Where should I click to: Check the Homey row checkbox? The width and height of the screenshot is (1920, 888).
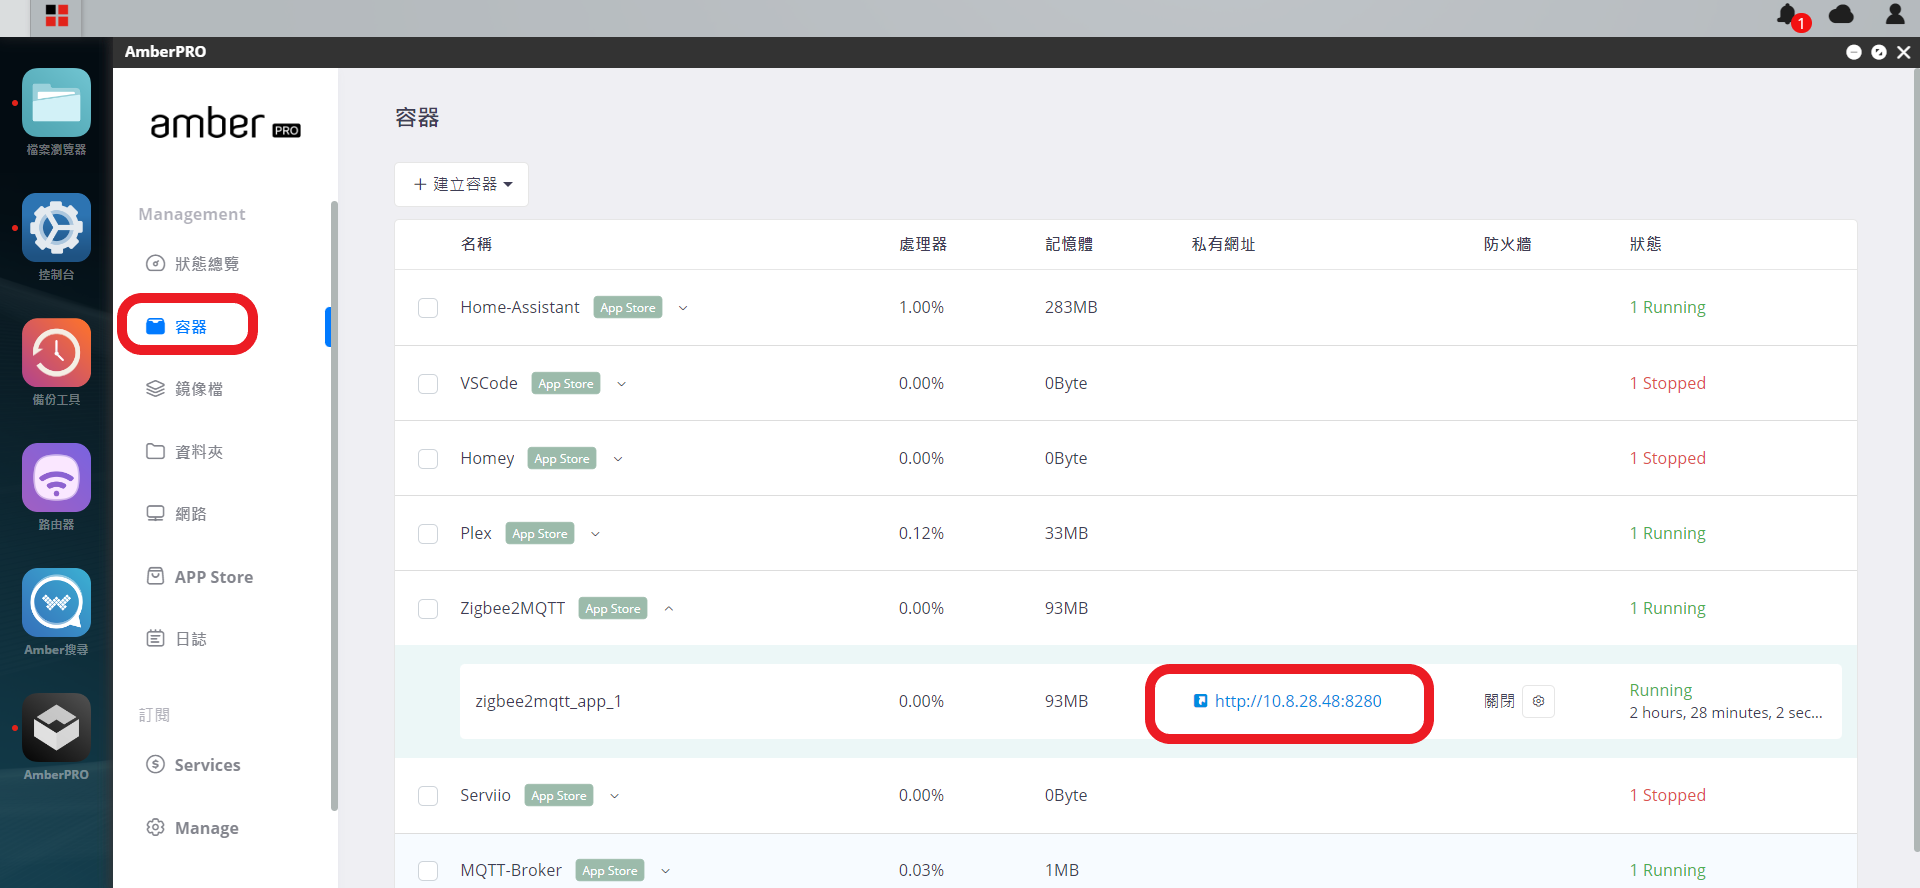coord(428,459)
